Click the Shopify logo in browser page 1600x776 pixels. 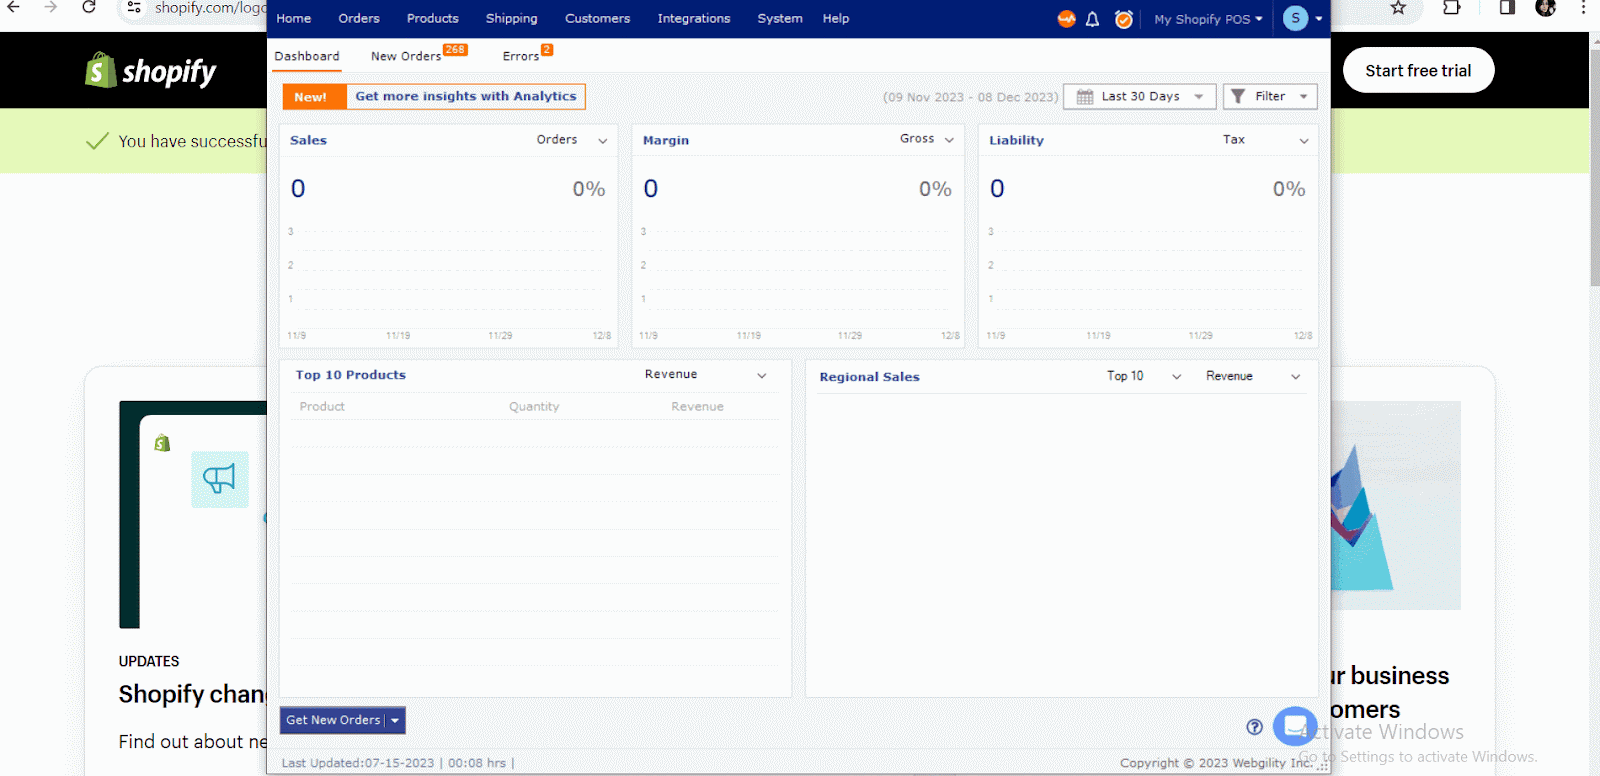tap(151, 70)
